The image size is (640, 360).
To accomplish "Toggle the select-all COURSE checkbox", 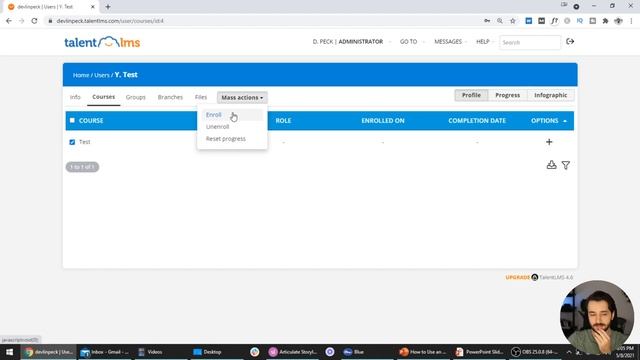I will pos(72,120).
